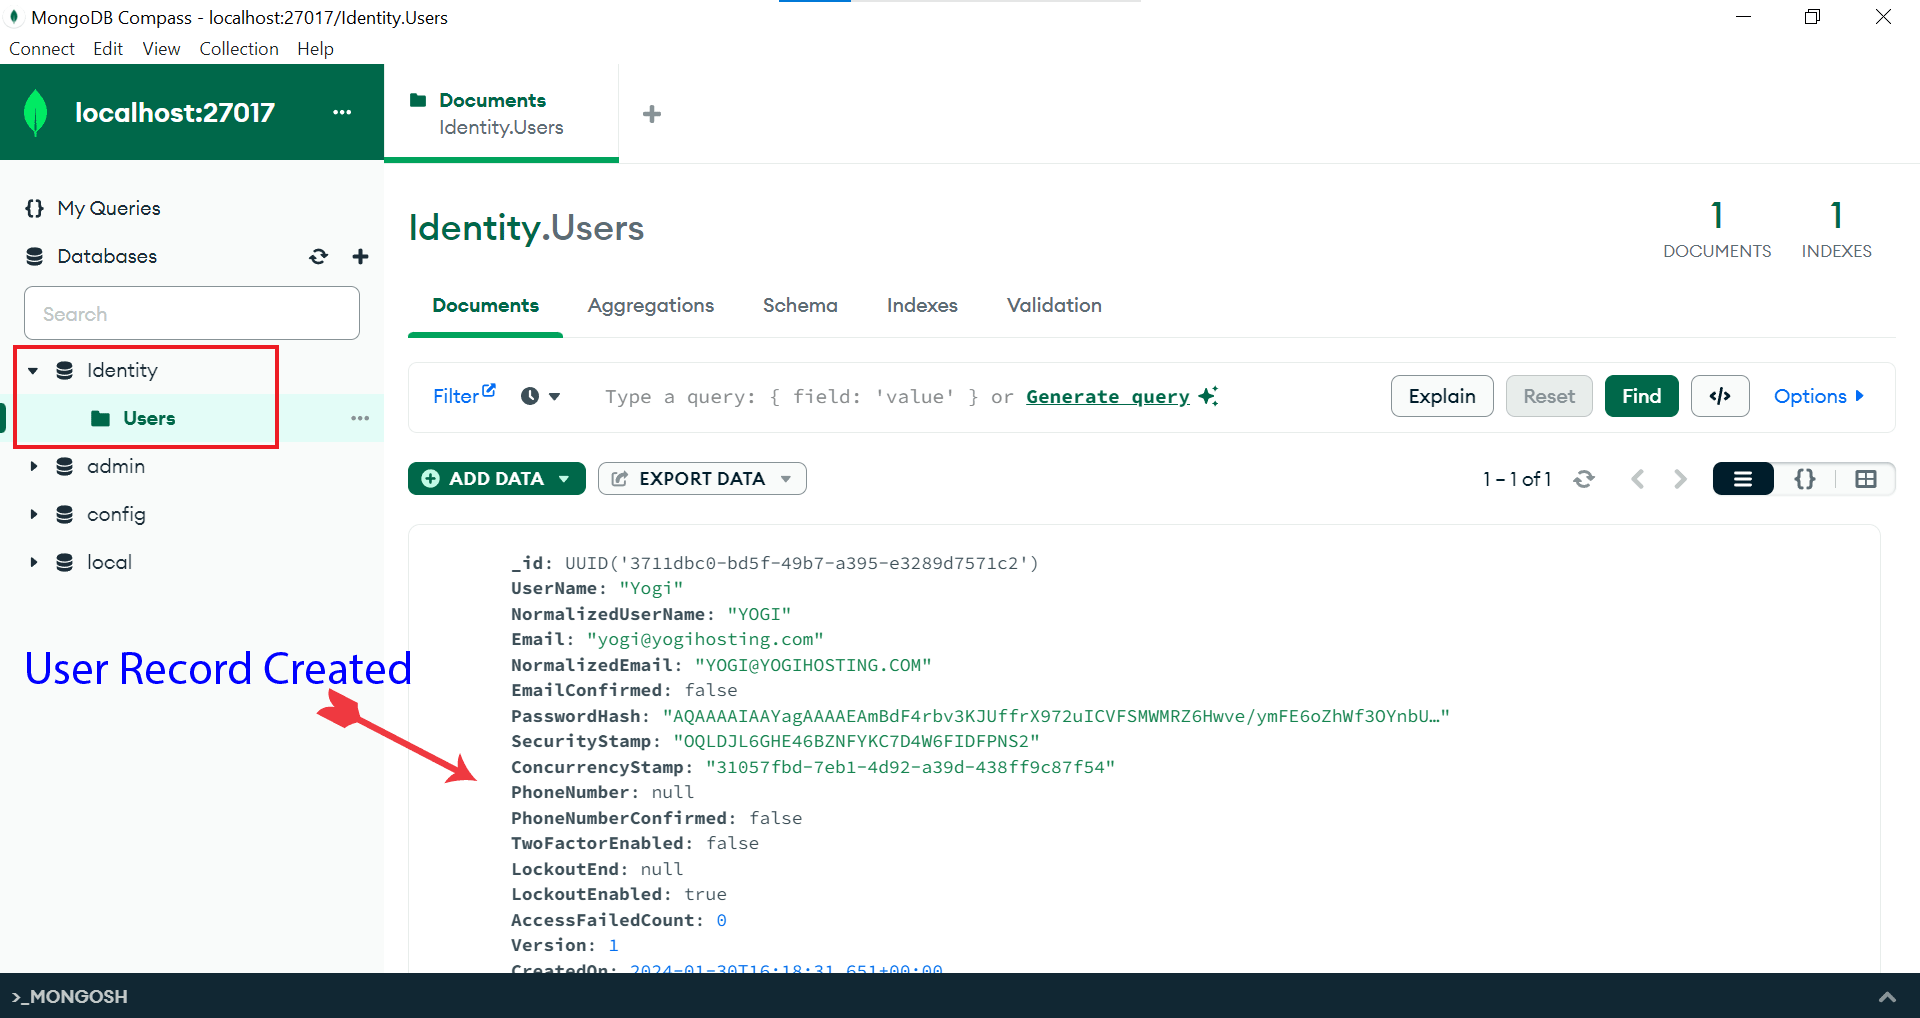Viewport: 1920px width, 1018px height.
Task: Open Users collection options menu
Action: (x=360, y=418)
